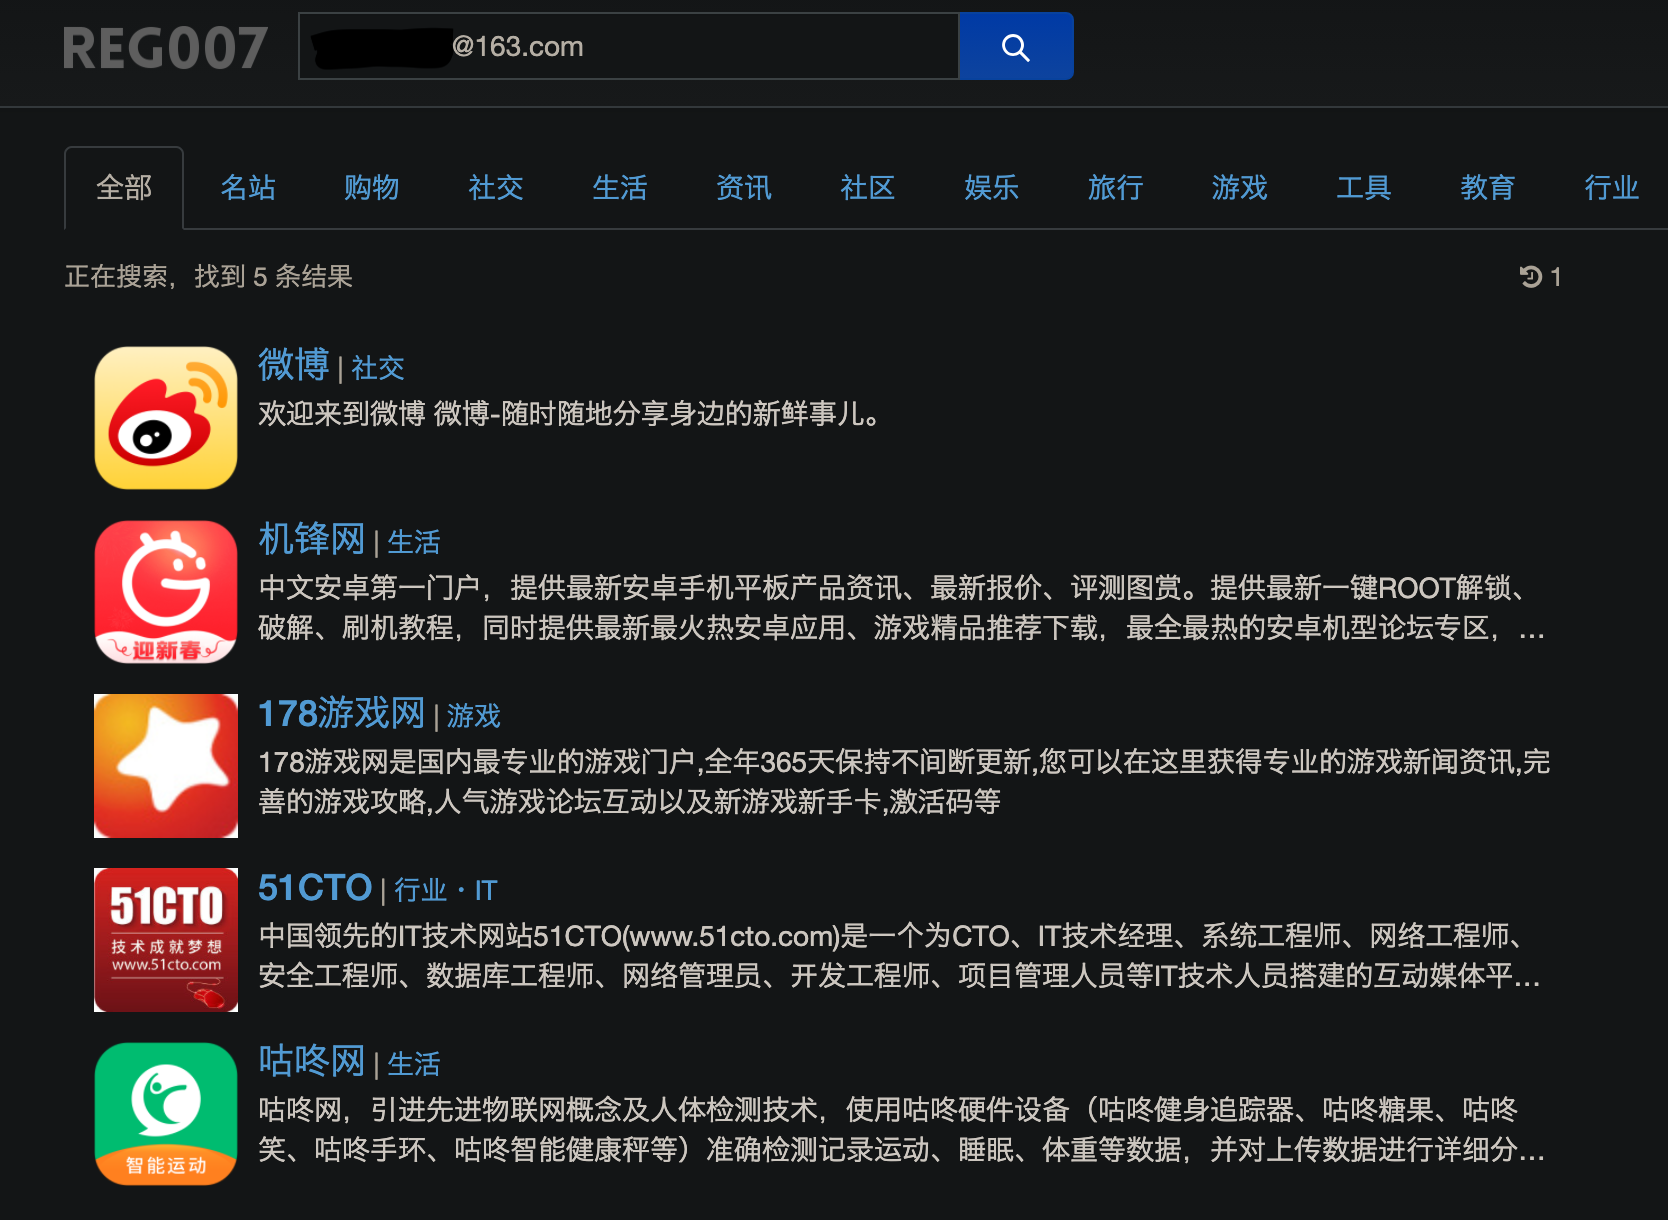This screenshot has height=1220, width=1668.
Task: Click the 51CTO description starting 中国领先的IT技术网站
Action: click(900, 956)
